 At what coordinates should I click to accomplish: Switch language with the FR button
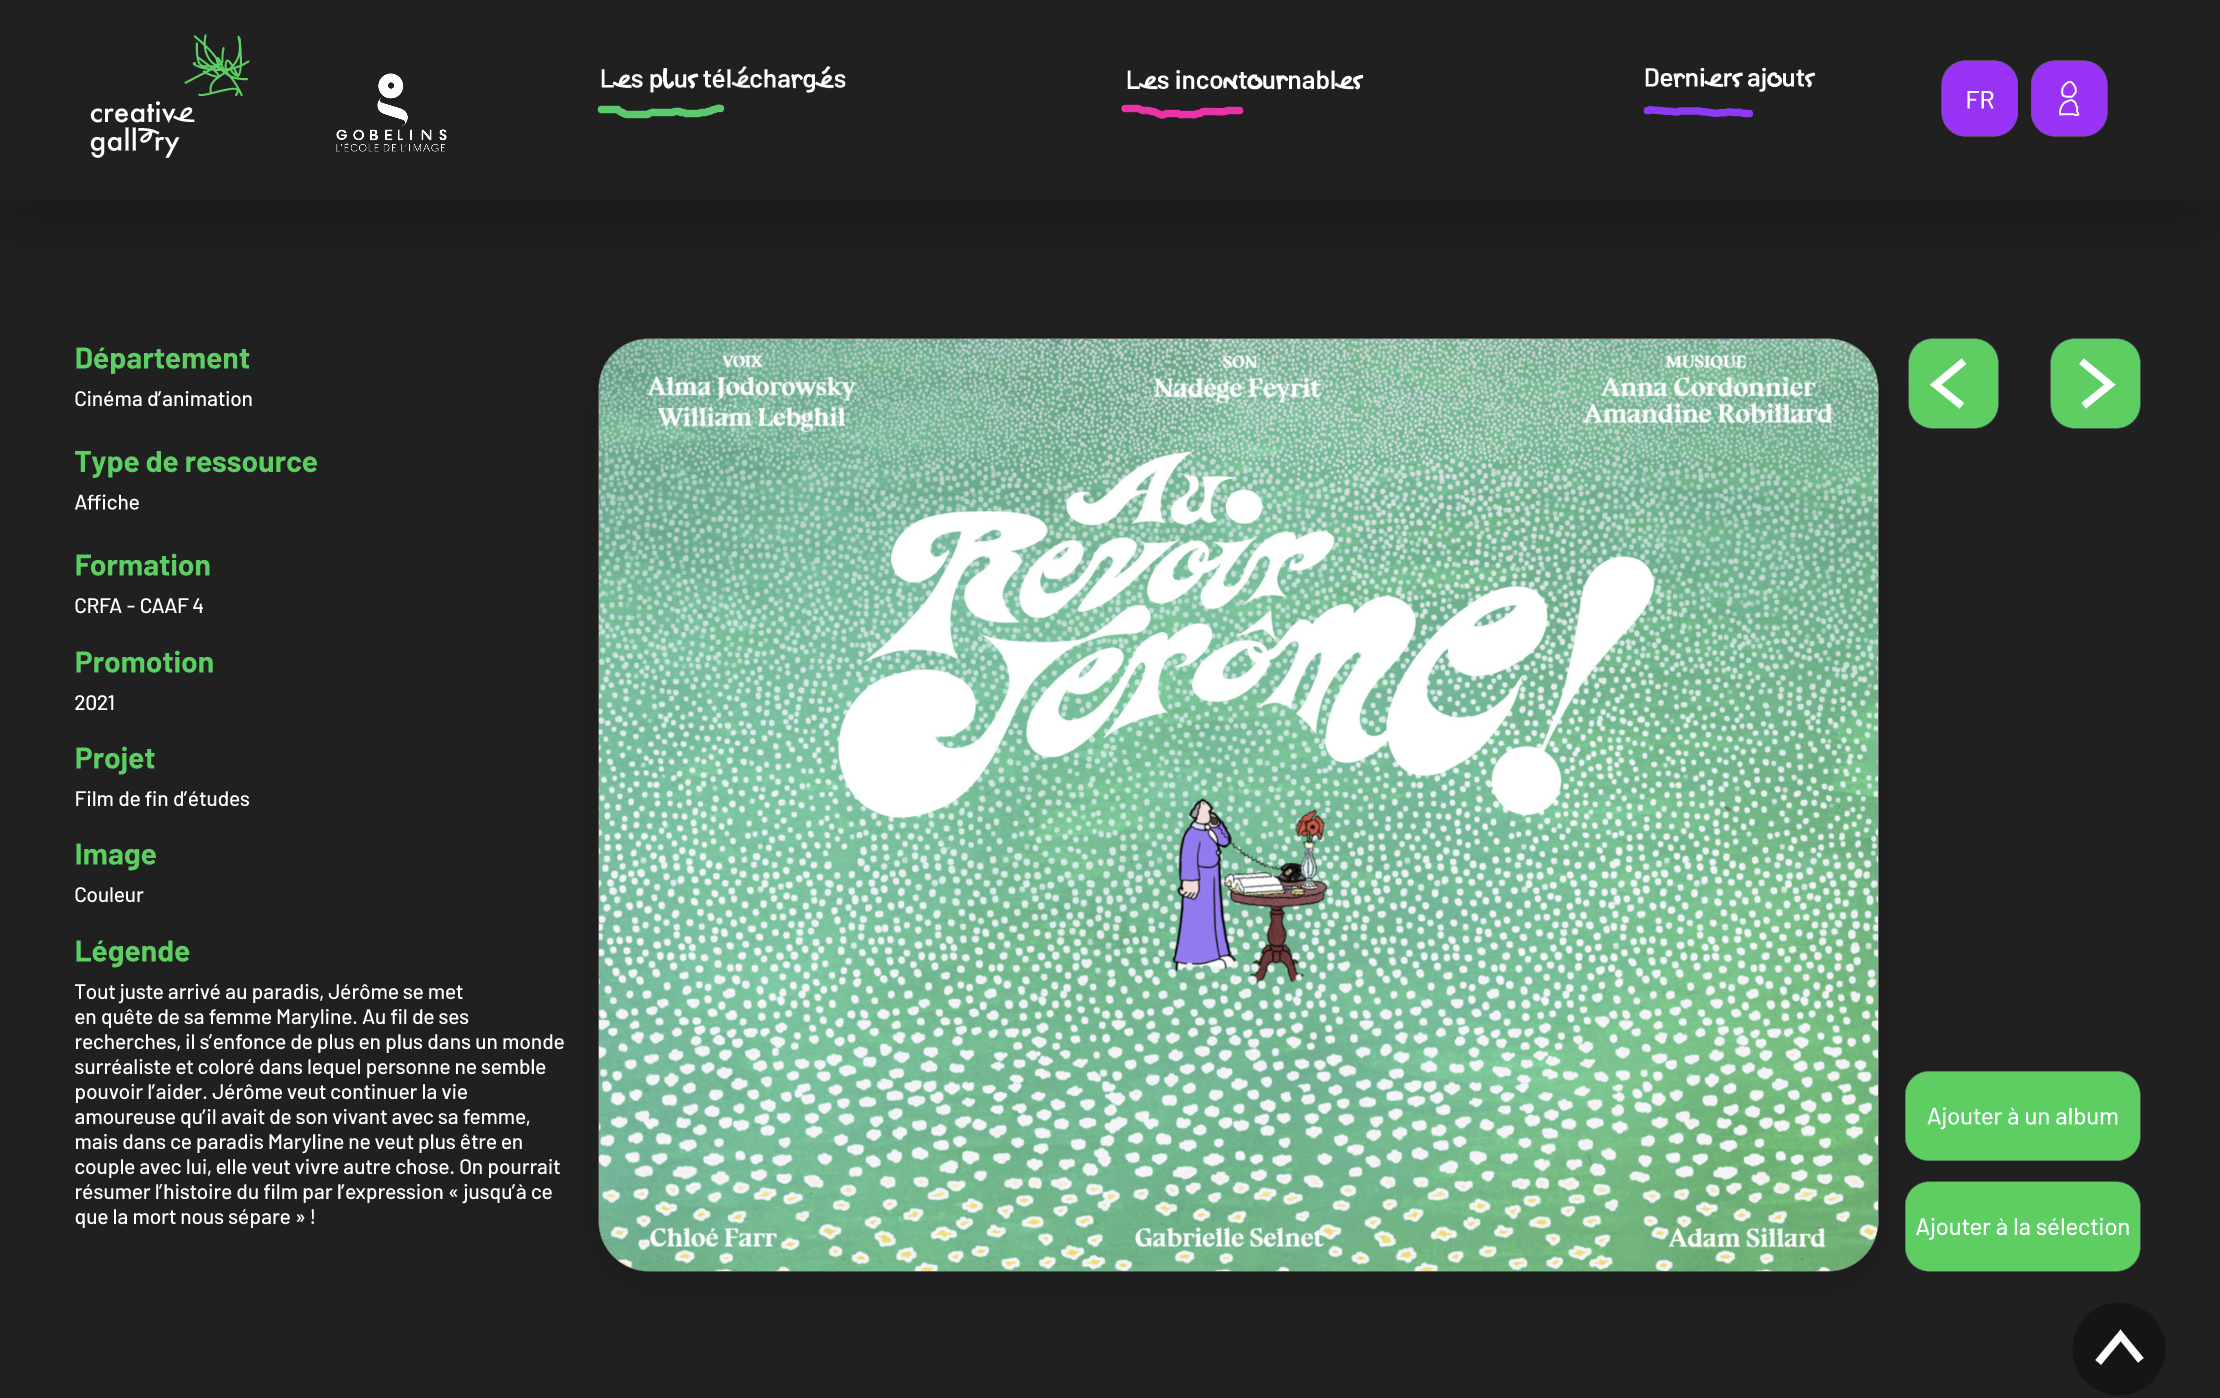click(x=1979, y=98)
